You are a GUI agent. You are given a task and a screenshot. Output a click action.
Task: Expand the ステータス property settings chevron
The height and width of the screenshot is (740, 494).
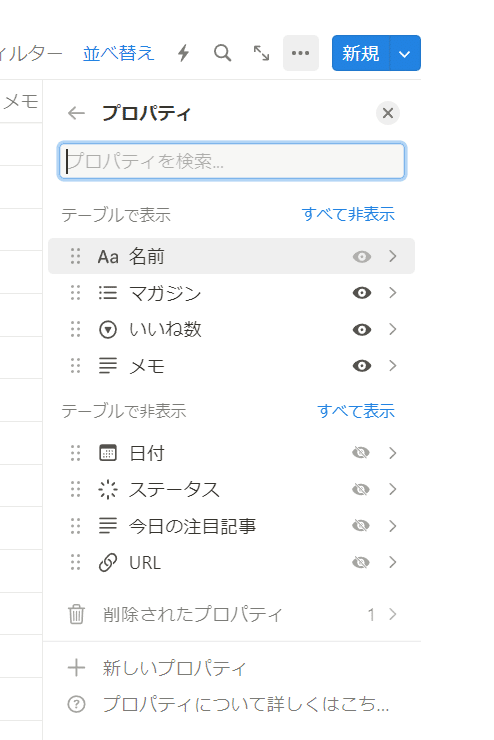tap(393, 489)
